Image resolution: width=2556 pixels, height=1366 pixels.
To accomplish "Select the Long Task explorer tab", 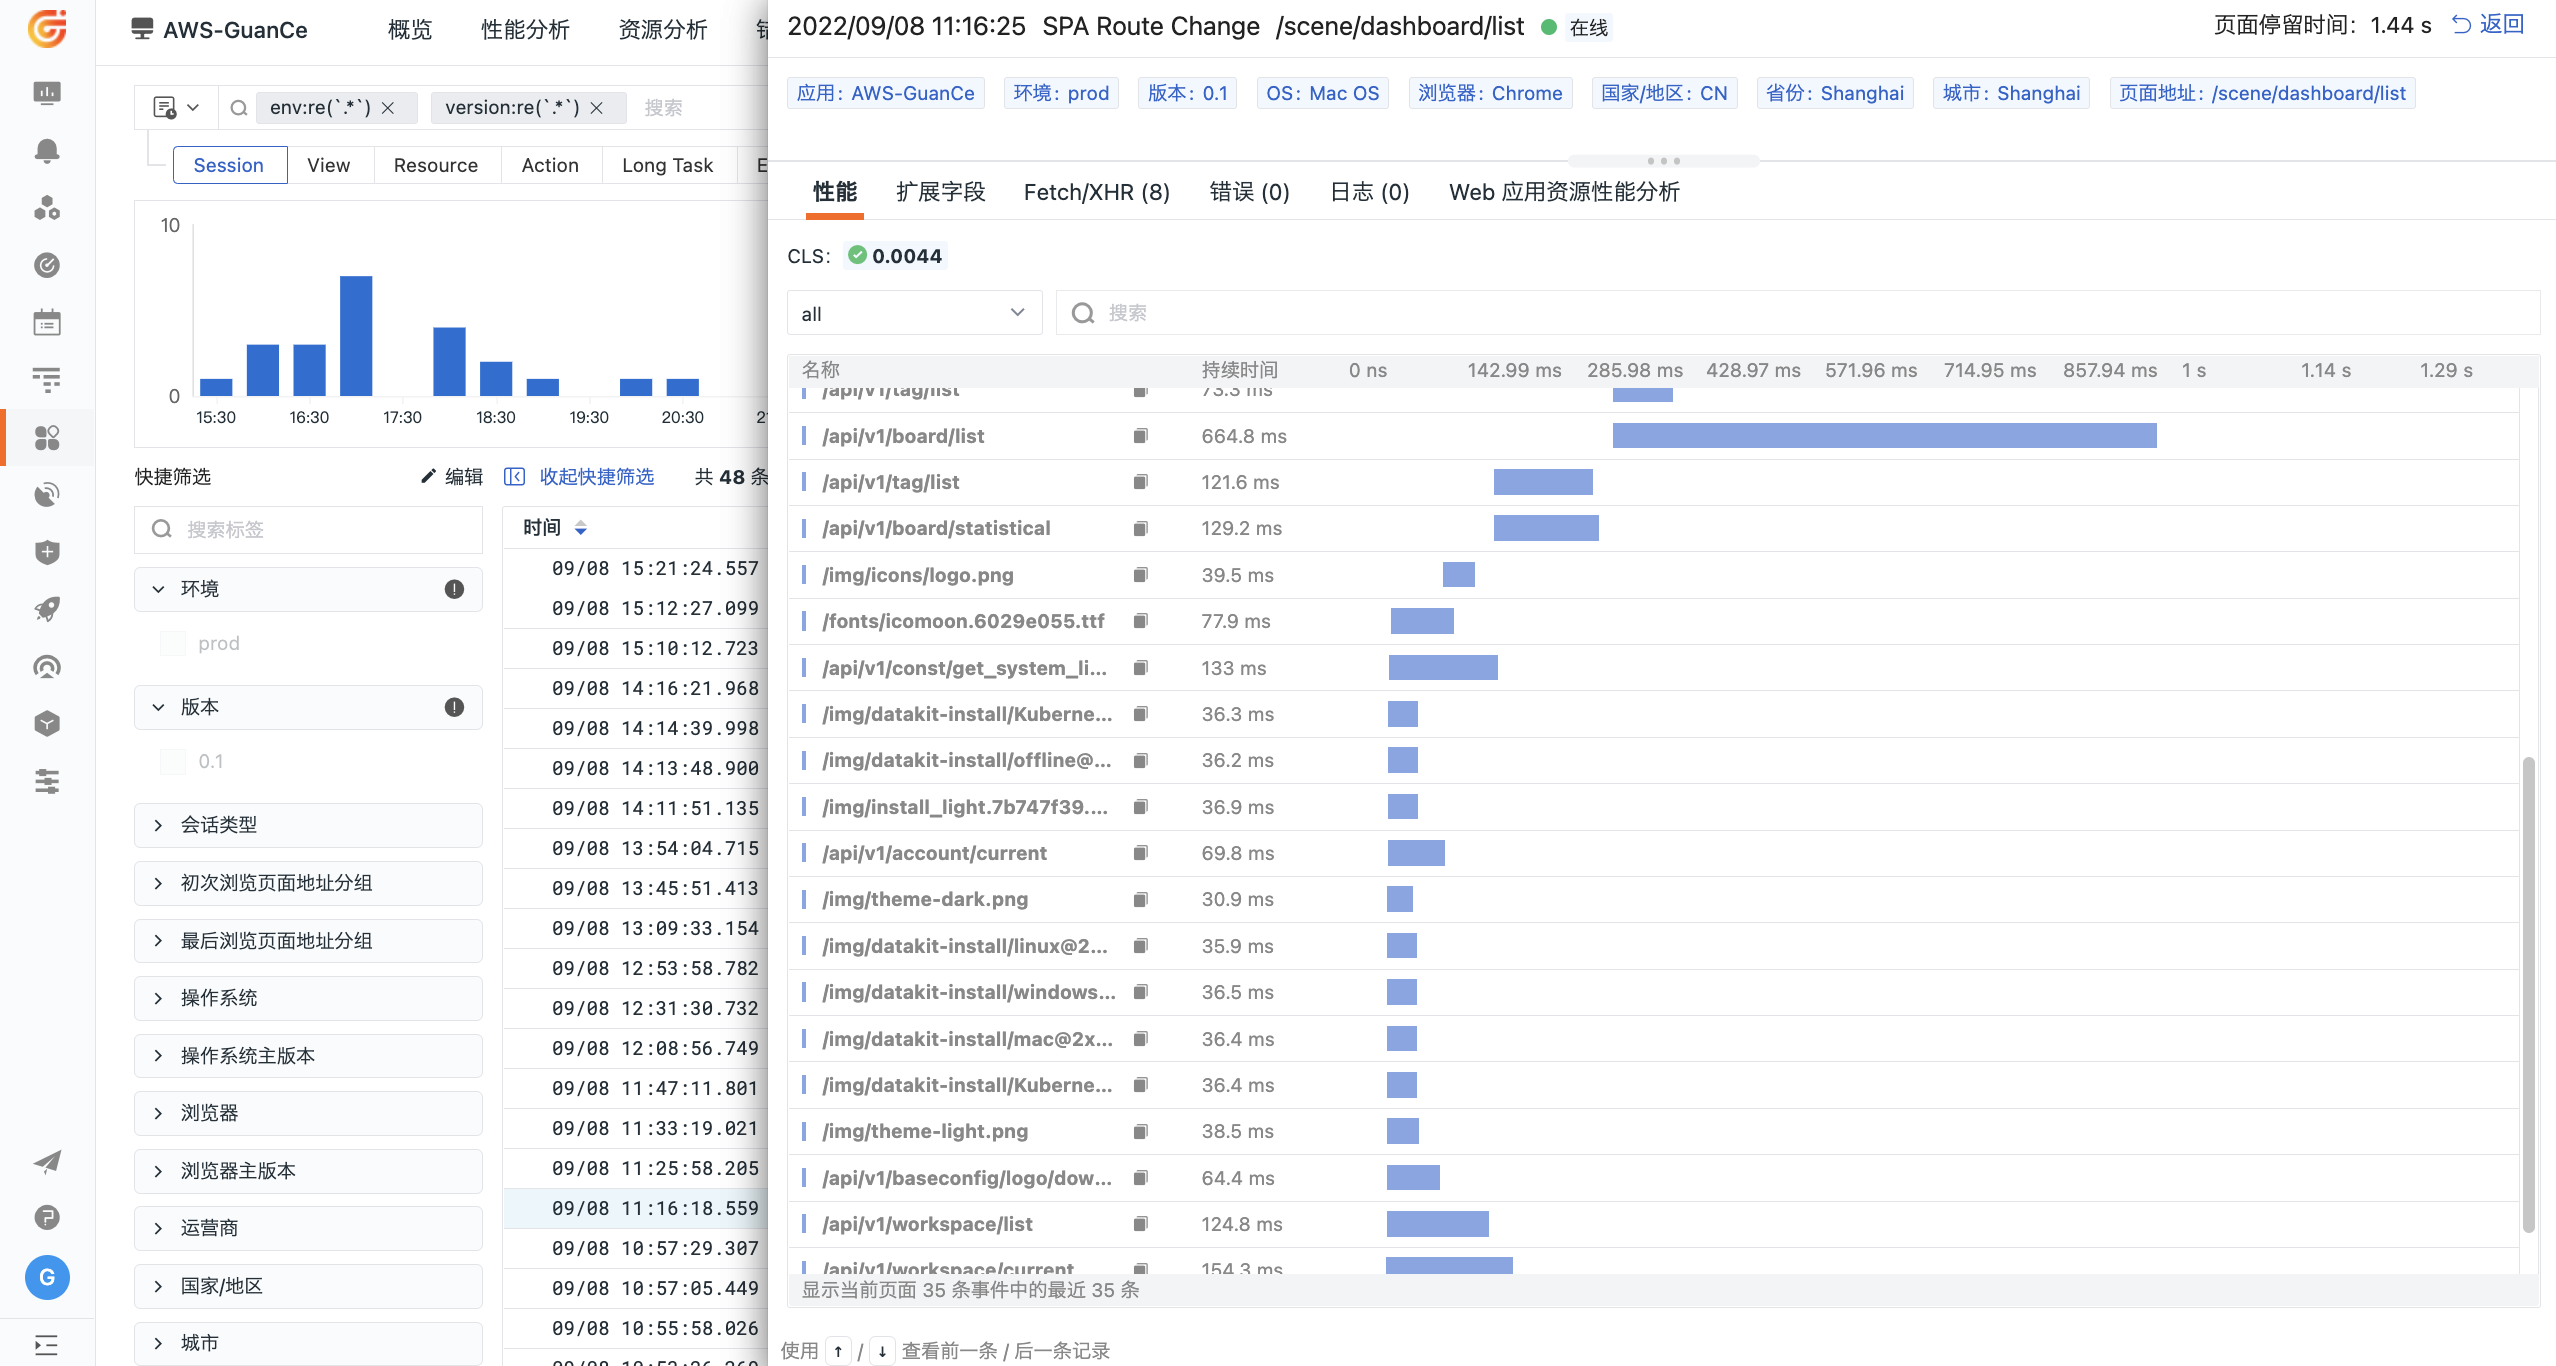I will tap(668, 165).
